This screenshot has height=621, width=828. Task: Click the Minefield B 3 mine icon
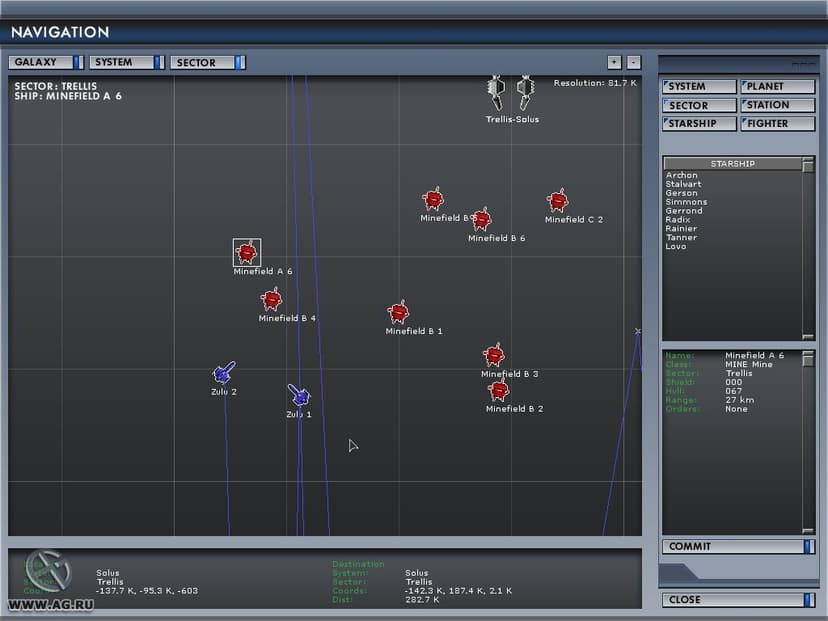pyautogui.click(x=494, y=355)
